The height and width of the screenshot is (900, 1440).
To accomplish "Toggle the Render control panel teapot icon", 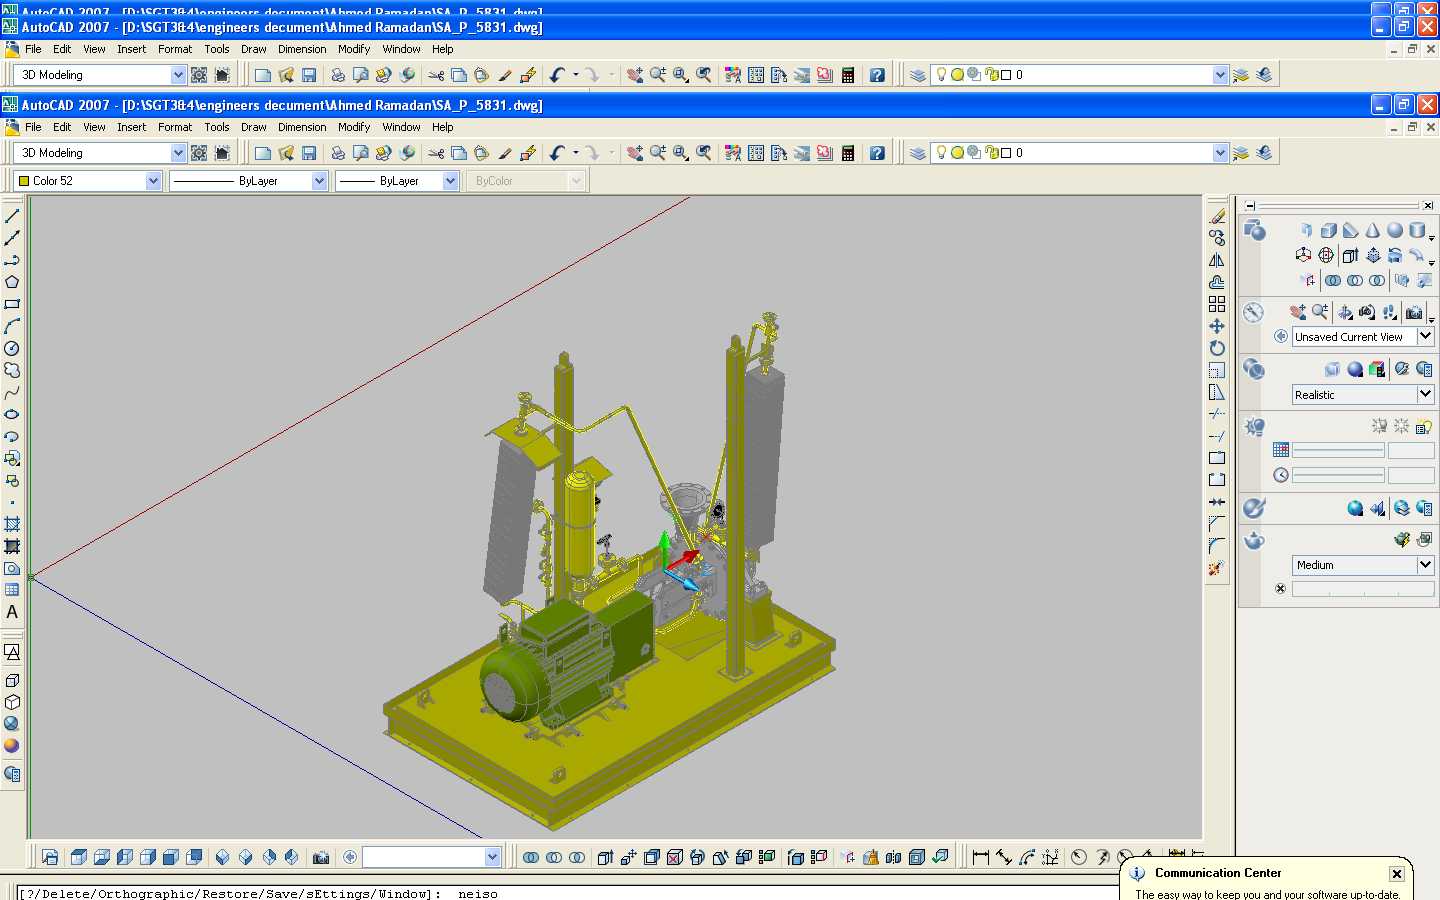I will point(1254,541).
